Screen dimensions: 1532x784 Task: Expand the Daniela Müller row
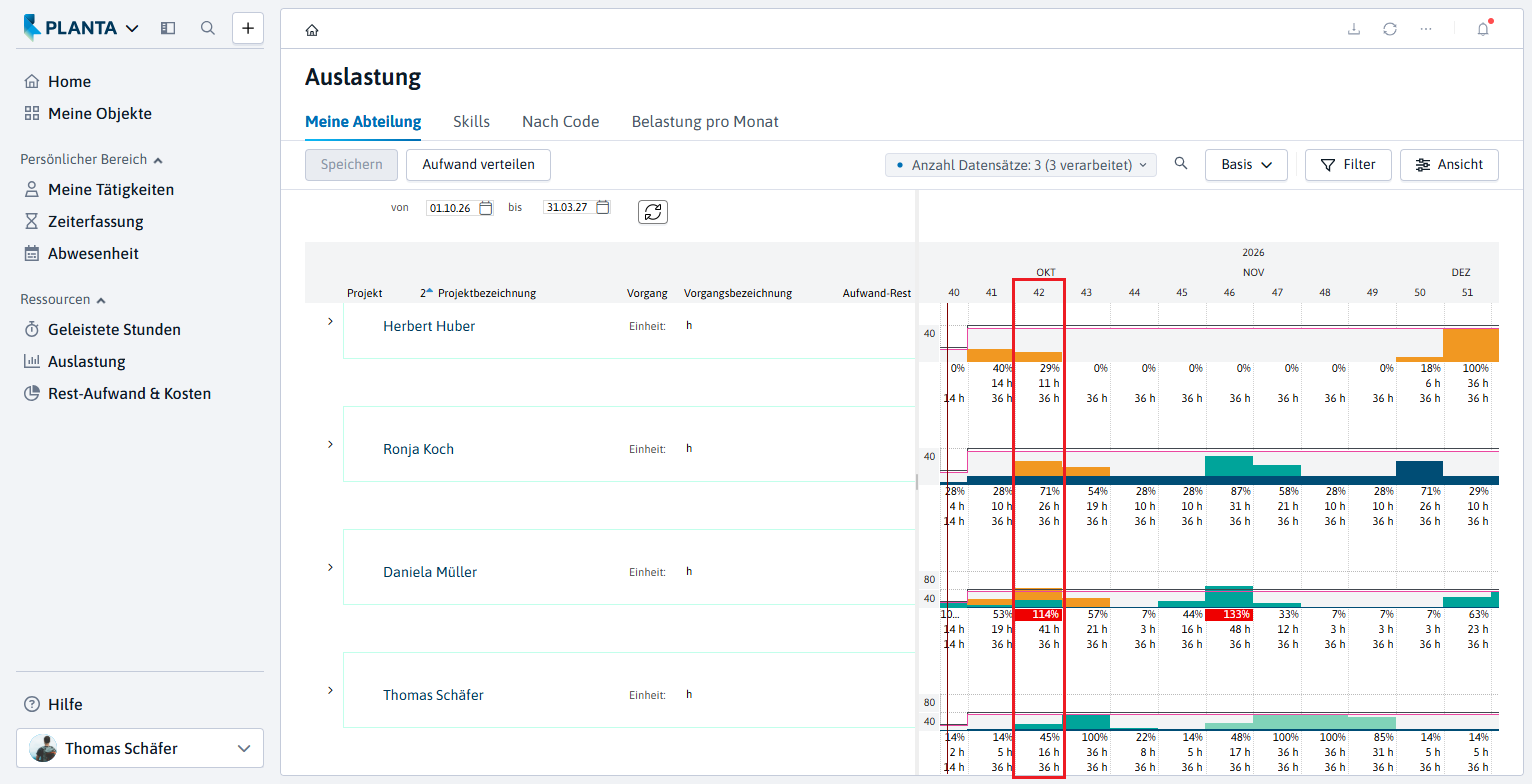coord(330,567)
